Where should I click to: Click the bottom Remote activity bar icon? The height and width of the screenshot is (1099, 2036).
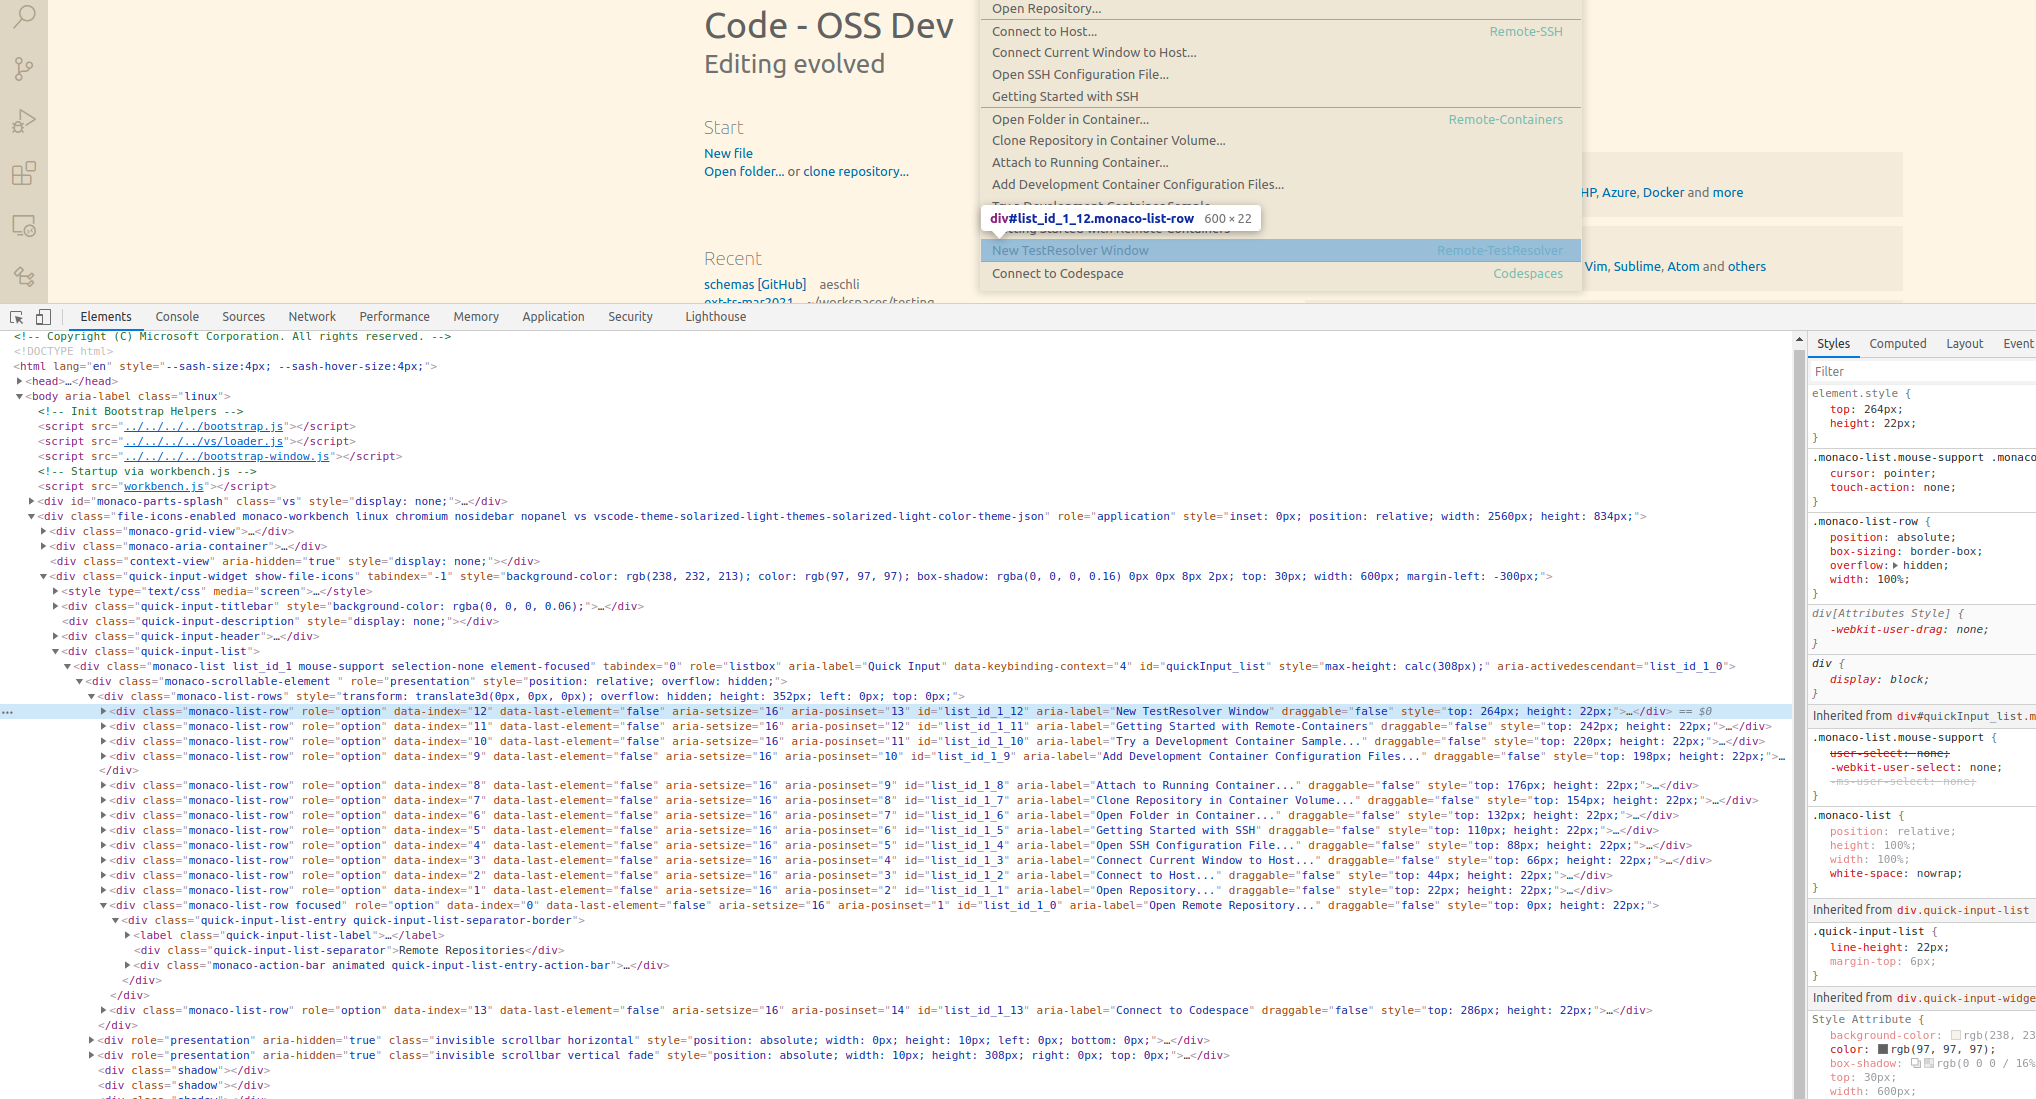(24, 277)
